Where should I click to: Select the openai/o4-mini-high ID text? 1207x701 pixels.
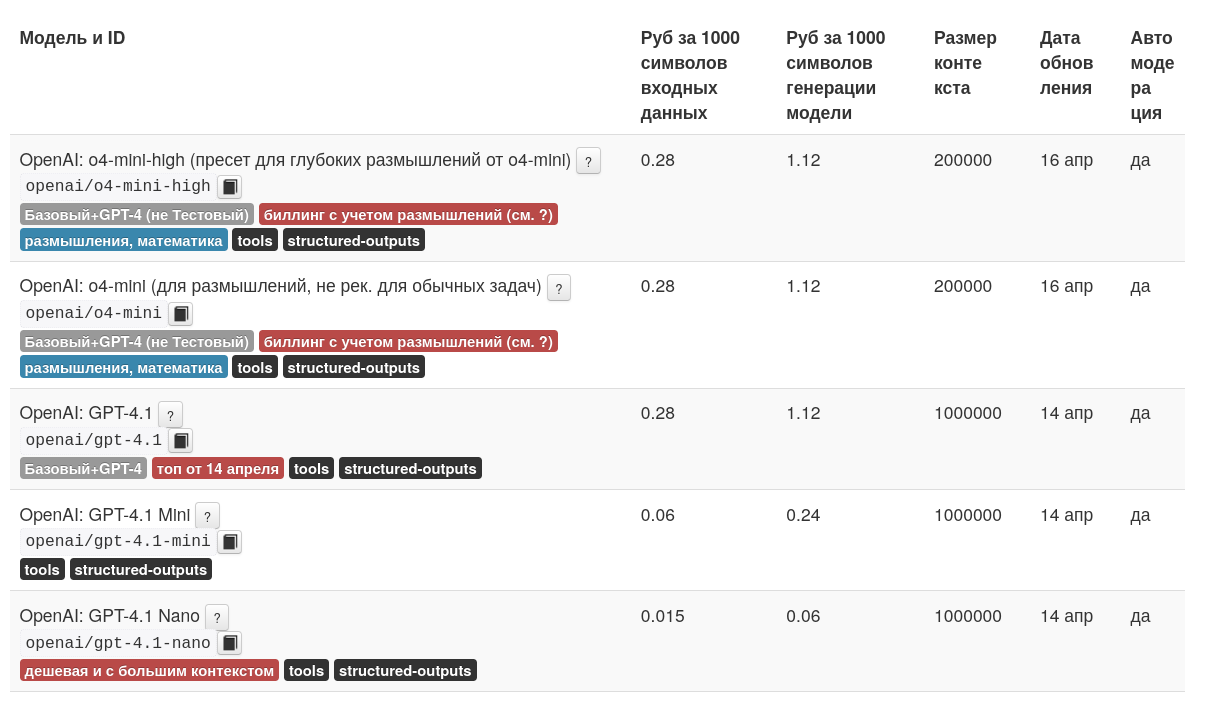(118, 186)
